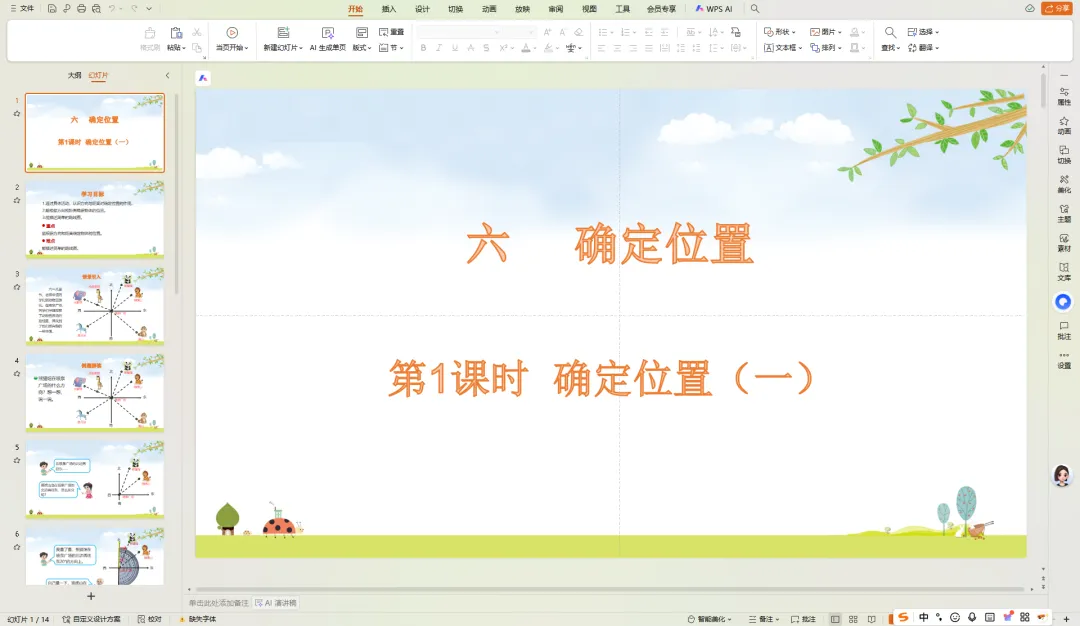Image resolution: width=1080 pixels, height=626 pixels.
Task: Switch to 大纲 outline tab in panel
Action: 74,76
